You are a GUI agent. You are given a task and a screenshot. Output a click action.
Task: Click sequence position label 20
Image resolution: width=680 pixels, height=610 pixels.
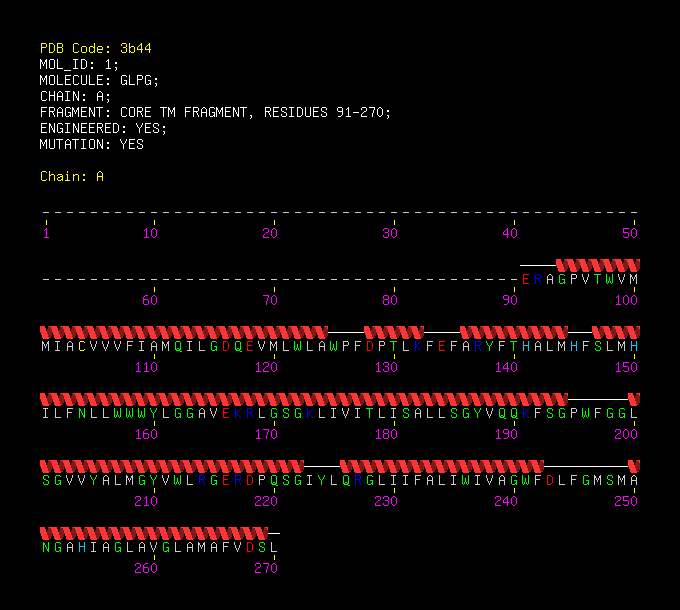click(x=270, y=233)
